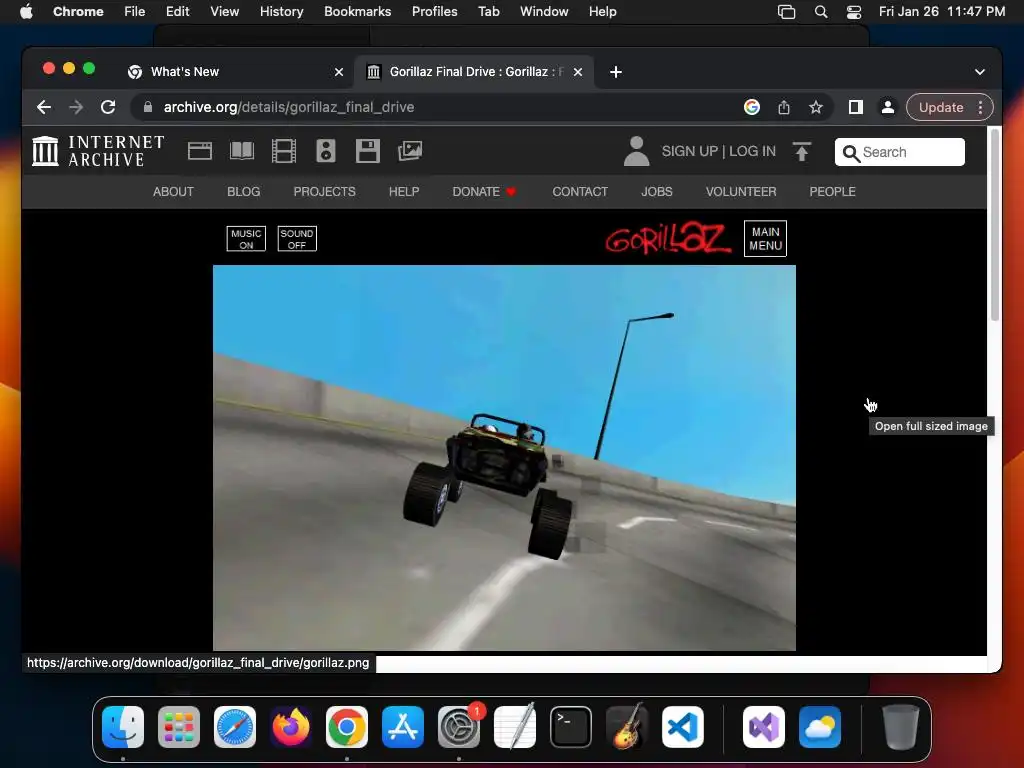The width and height of the screenshot is (1024, 768).
Task: Open the CONTACT link
Action: tap(580, 191)
